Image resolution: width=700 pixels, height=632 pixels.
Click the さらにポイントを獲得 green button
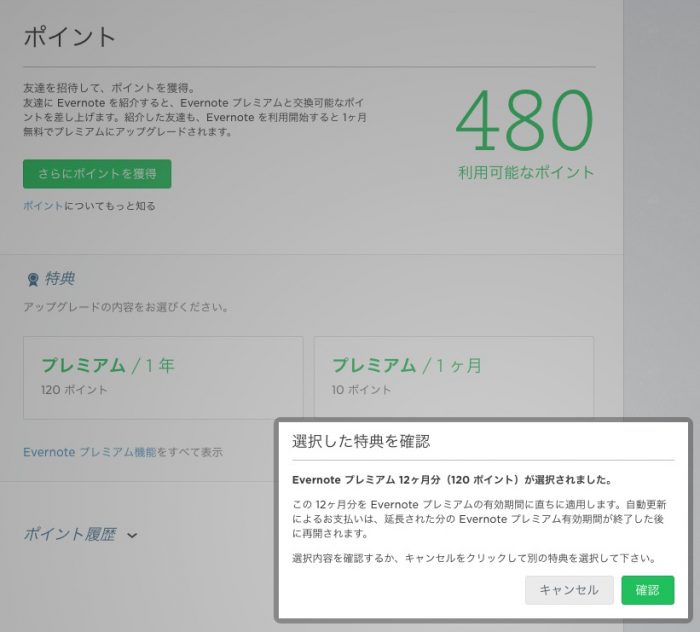(x=97, y=174)
